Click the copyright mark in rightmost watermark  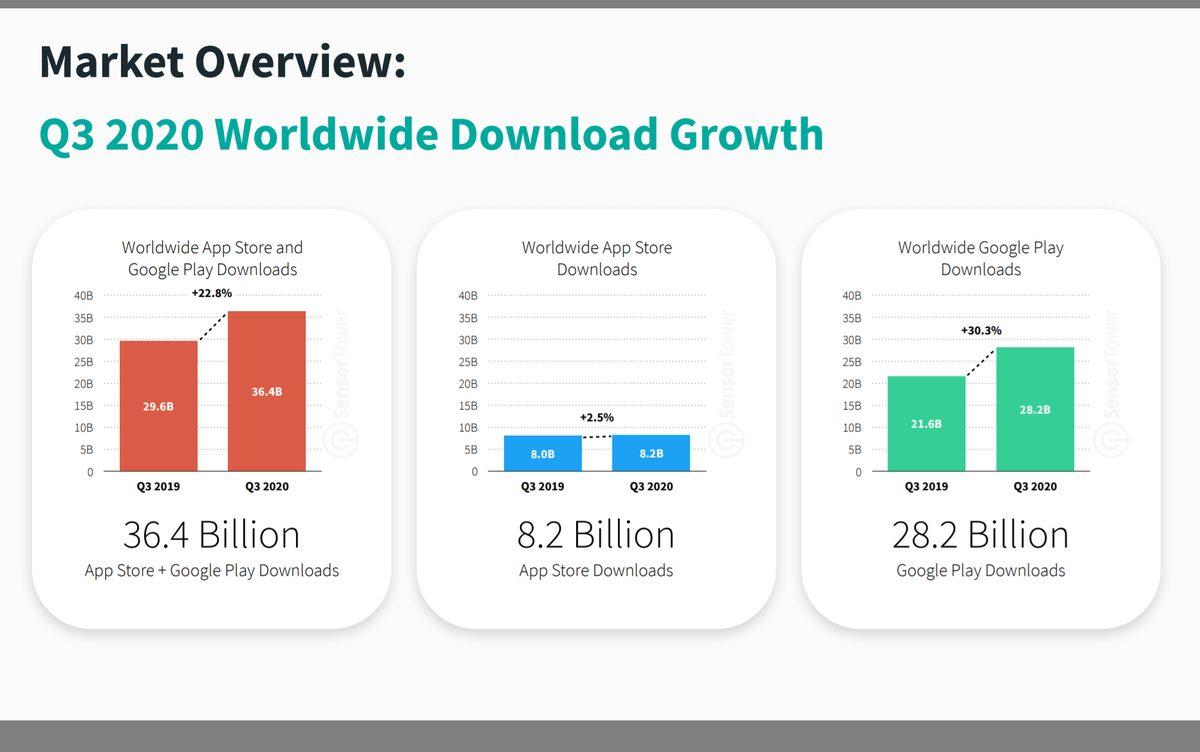(1113, 440)
